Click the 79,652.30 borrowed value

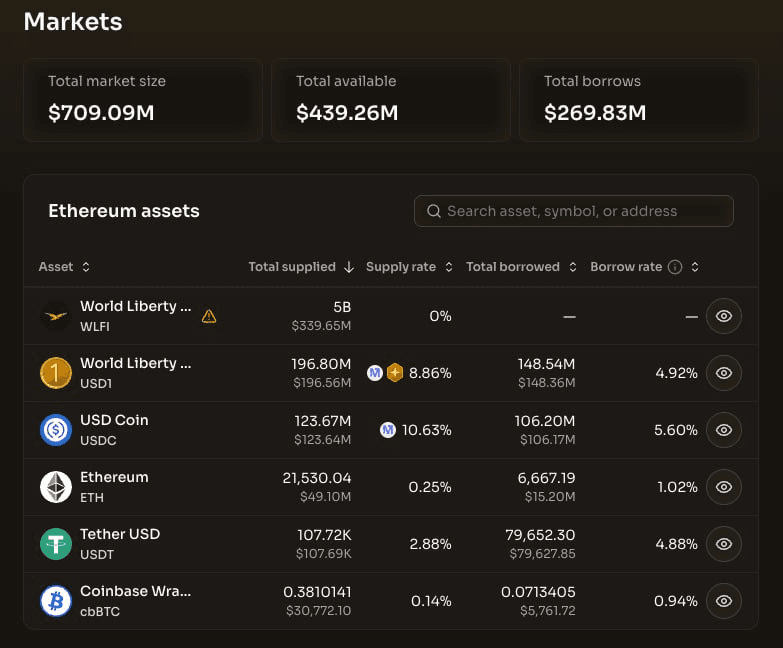(x=540, y=535)
